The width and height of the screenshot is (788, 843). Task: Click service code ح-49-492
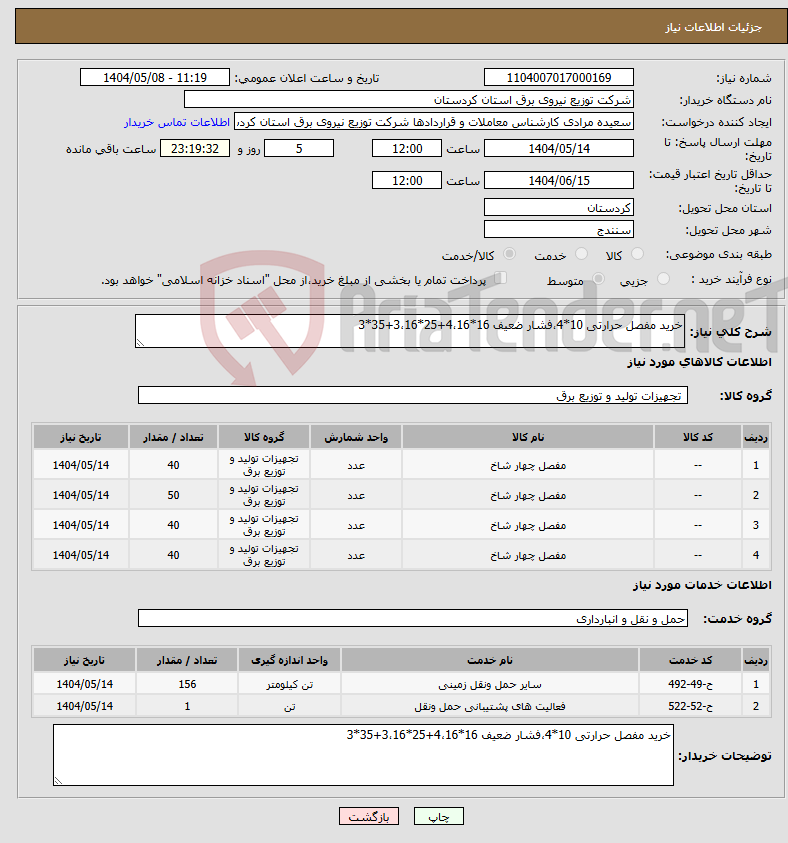[x=690, y=684]
